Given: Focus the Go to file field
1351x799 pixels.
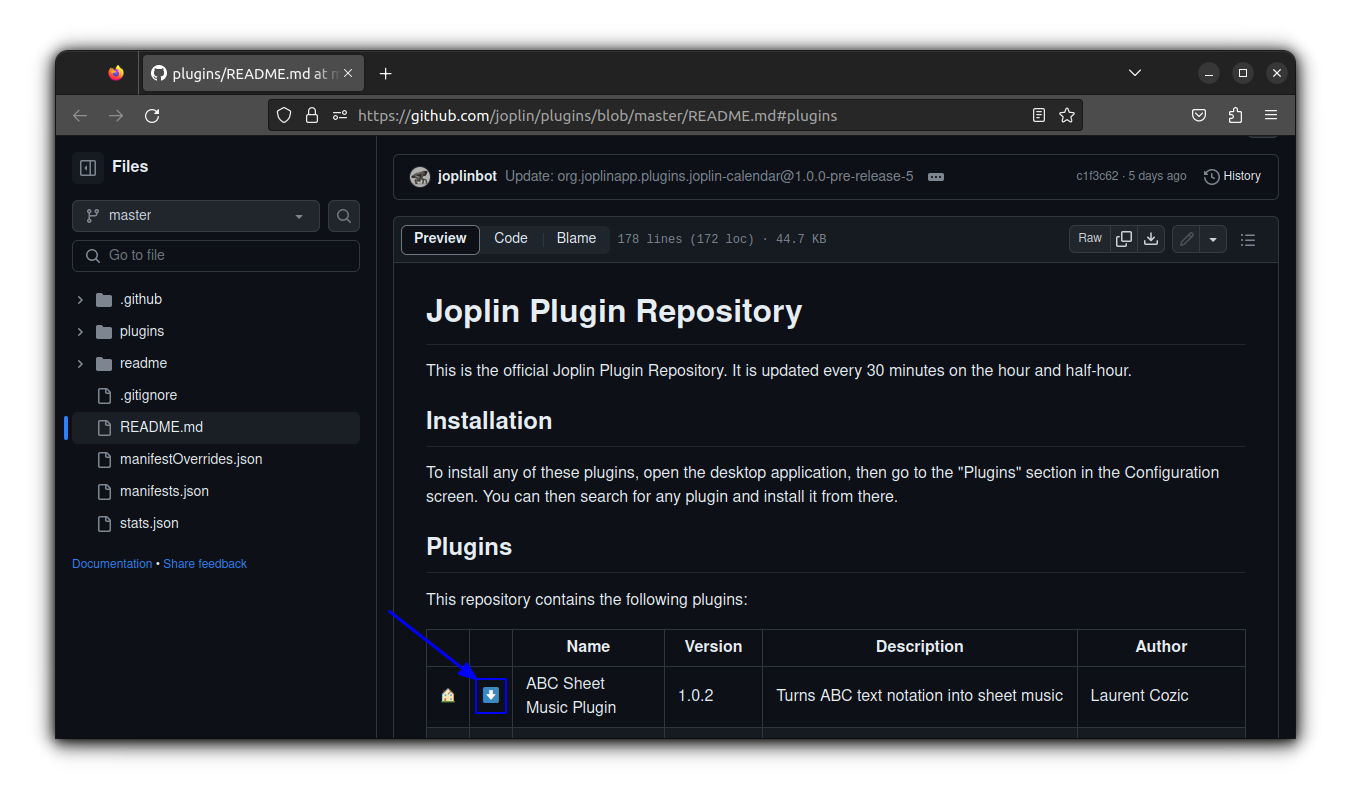Looking at the screenshot, I should (x=216, y=256).
